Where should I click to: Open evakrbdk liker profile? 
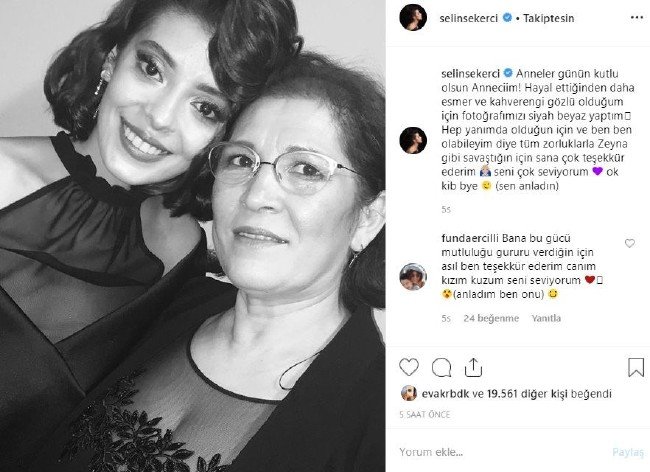tap(445, 394)
